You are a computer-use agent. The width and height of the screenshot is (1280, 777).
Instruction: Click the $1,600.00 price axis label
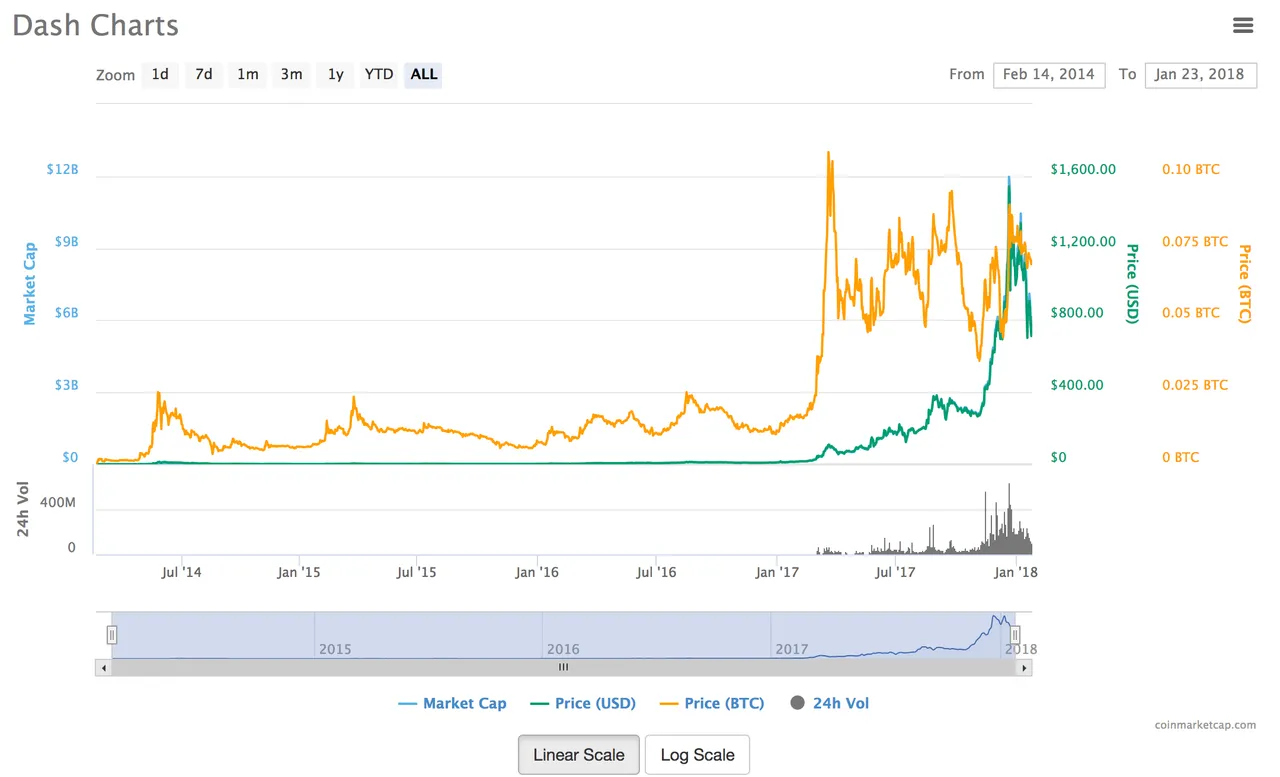click(1083, 169)
